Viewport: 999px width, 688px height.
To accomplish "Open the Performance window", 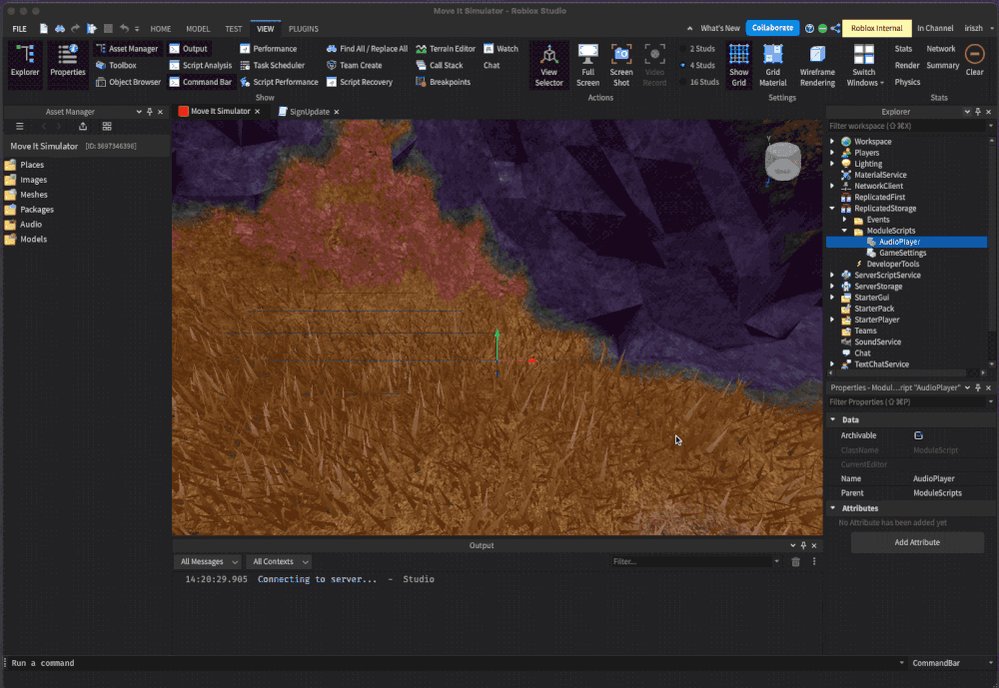I will tap(268, 48).
